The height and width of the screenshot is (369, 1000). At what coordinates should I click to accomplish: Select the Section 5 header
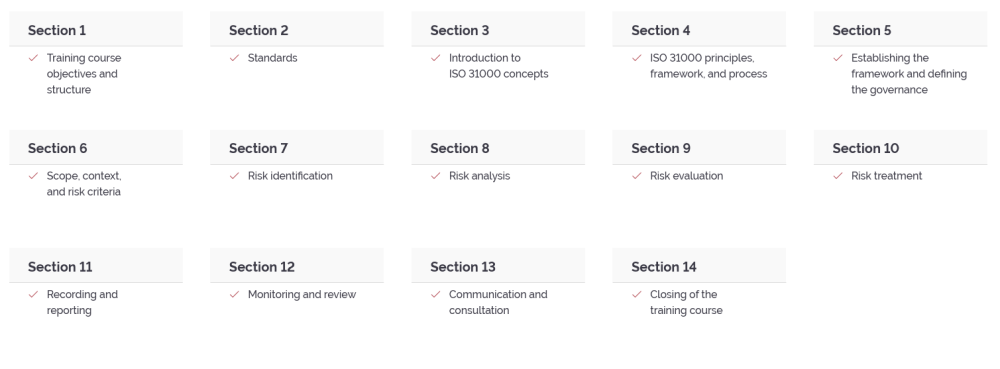click(901, 29)
